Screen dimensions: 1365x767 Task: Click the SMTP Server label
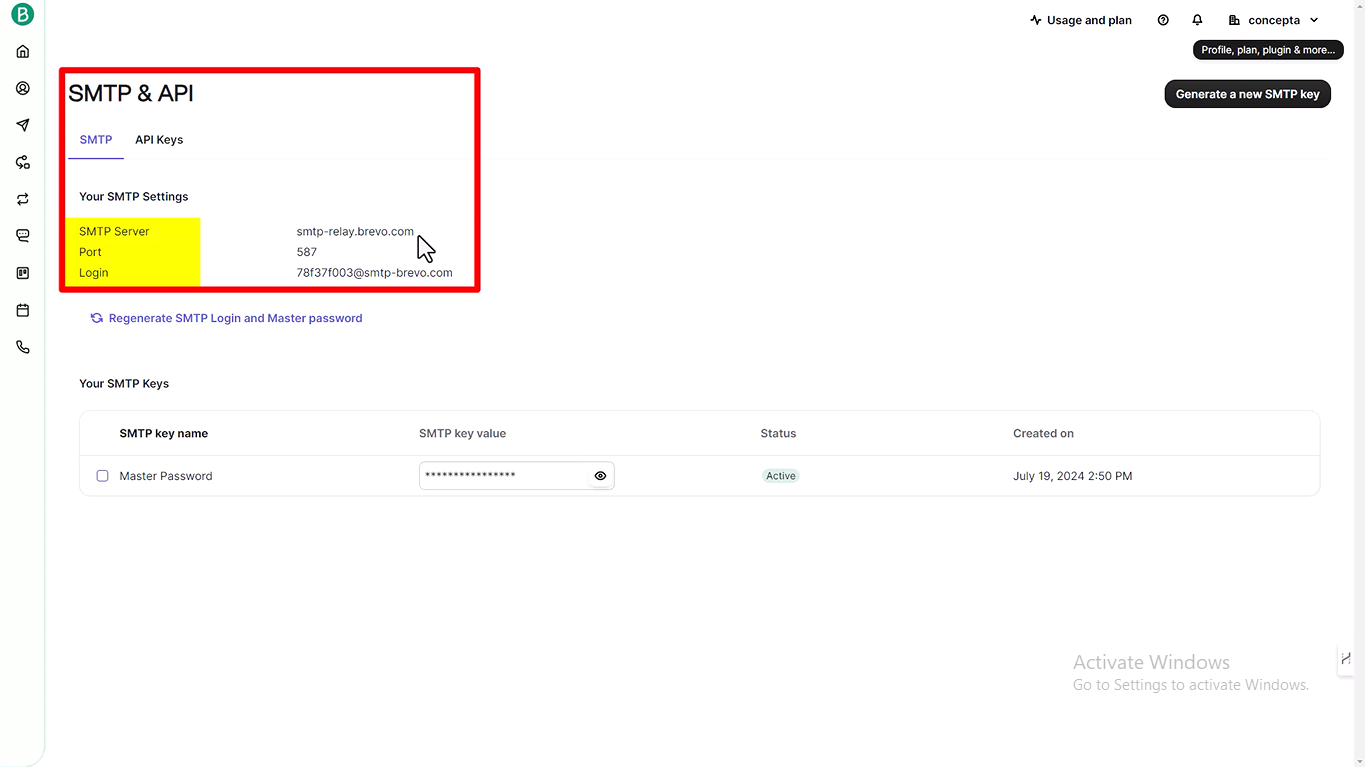pos(114,231)
